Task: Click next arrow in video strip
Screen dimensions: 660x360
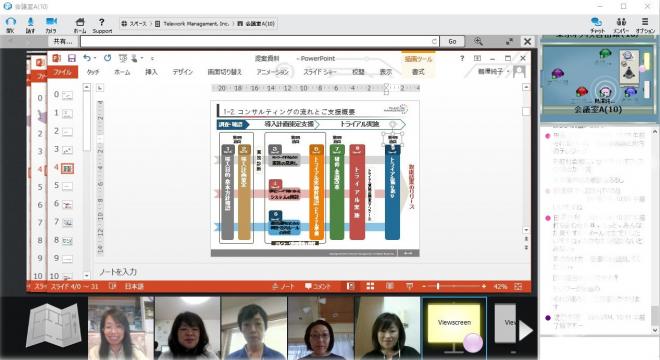Action: click(x=525, y=331)
